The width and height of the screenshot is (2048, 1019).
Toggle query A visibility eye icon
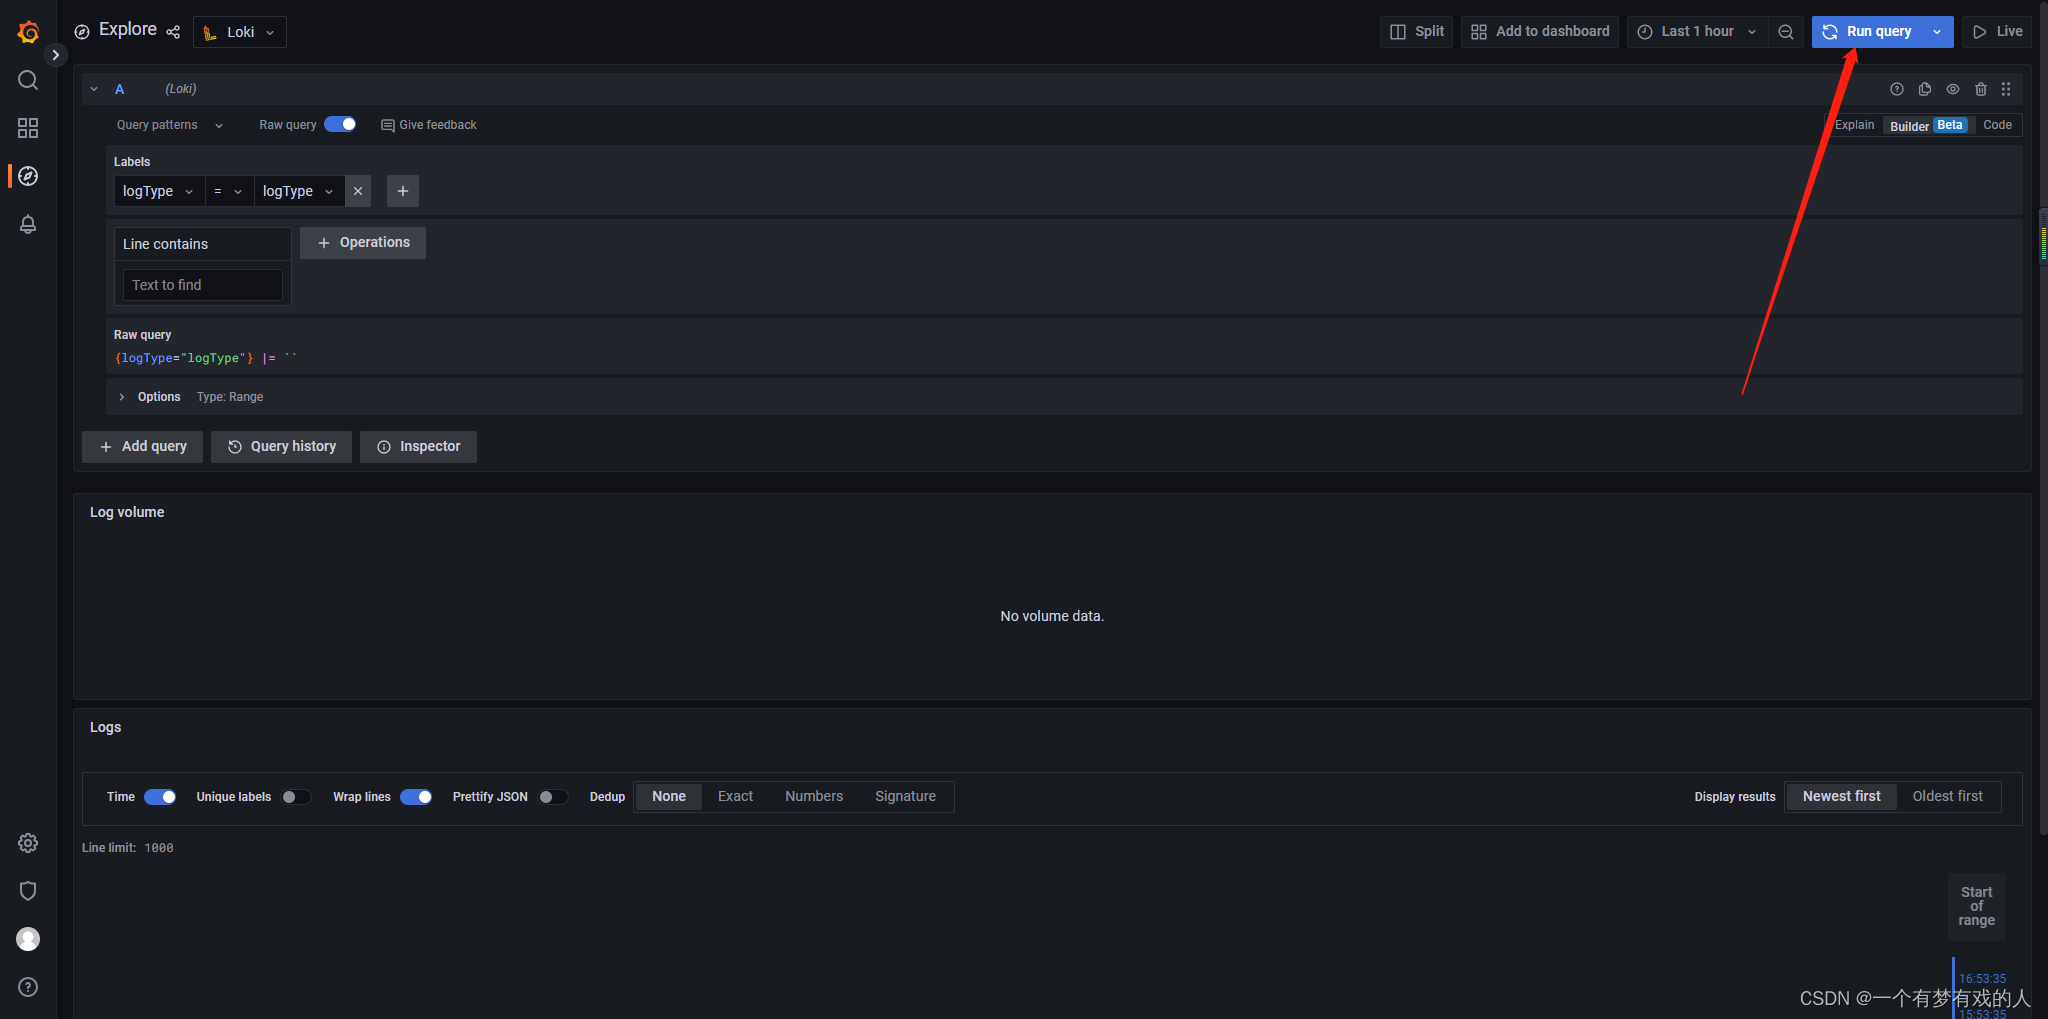pyautogui.click(x=1953, y=89)
